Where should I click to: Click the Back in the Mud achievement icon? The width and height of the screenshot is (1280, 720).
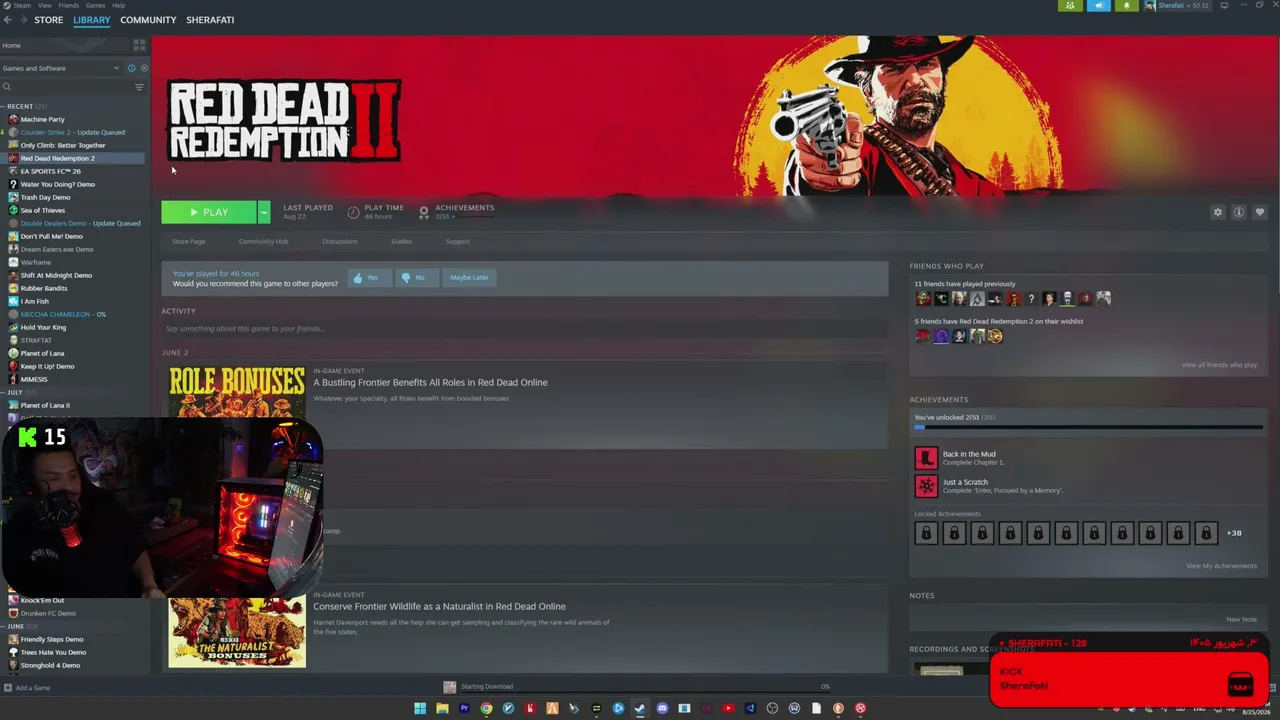click(926, 458)
